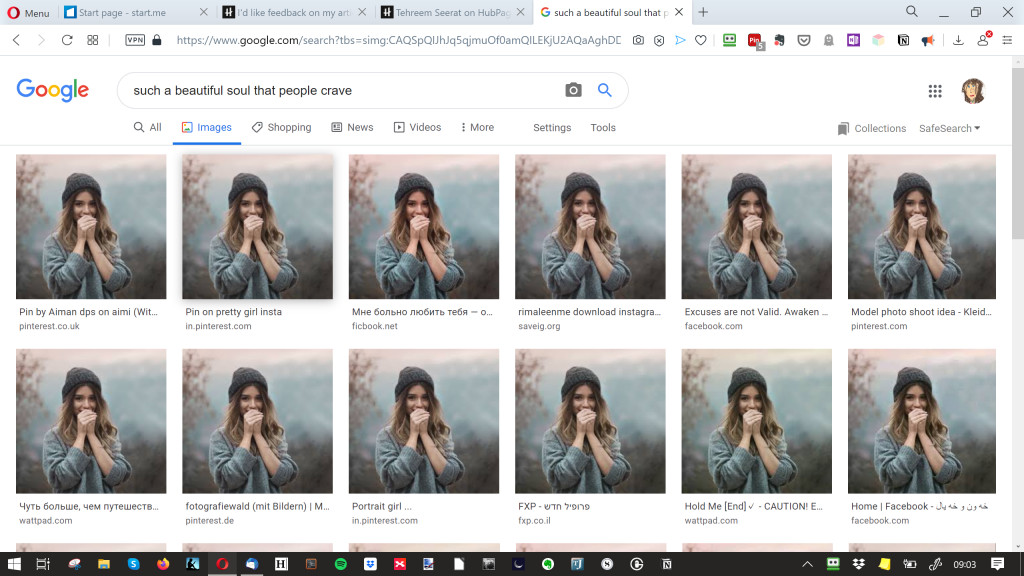
Task: Open the Windows notification center
Action: click(997, 564)
